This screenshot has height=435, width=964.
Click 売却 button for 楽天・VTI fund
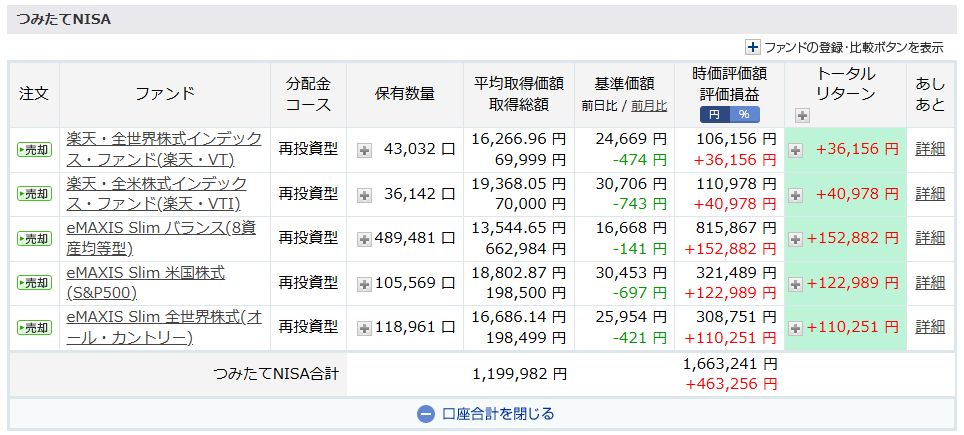(34, 194)
